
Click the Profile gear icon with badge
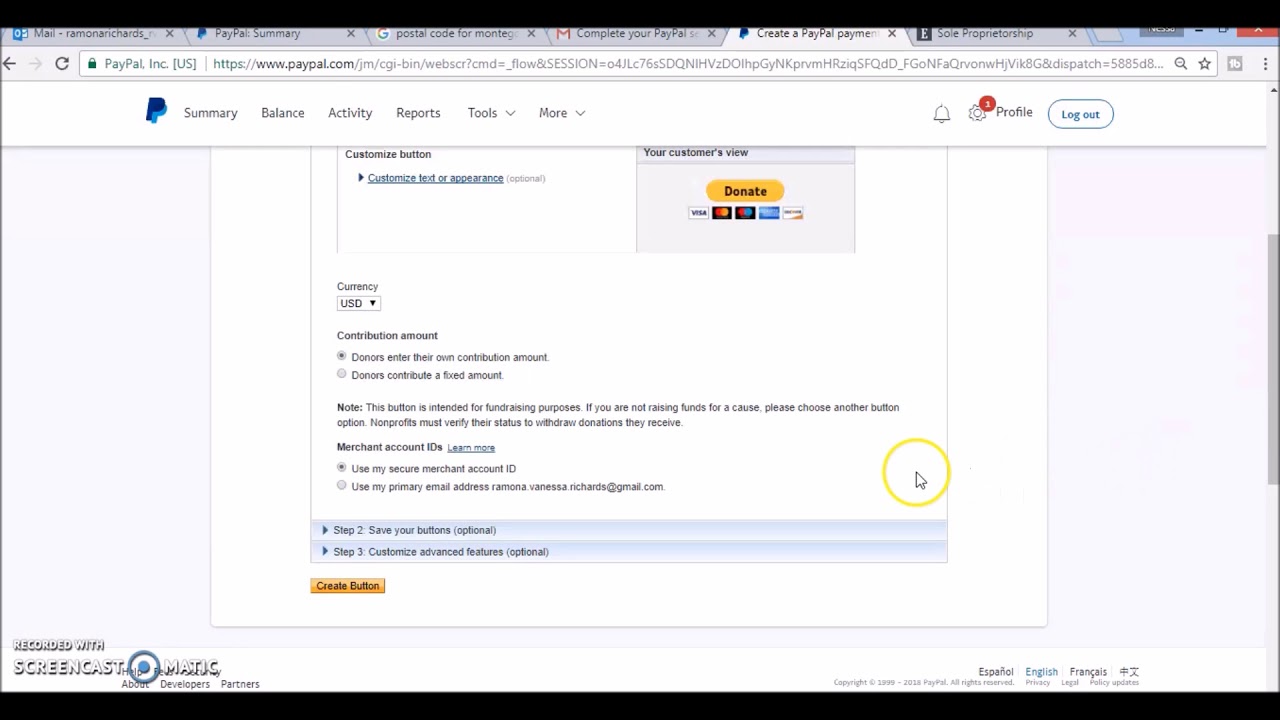coord(978,113)
